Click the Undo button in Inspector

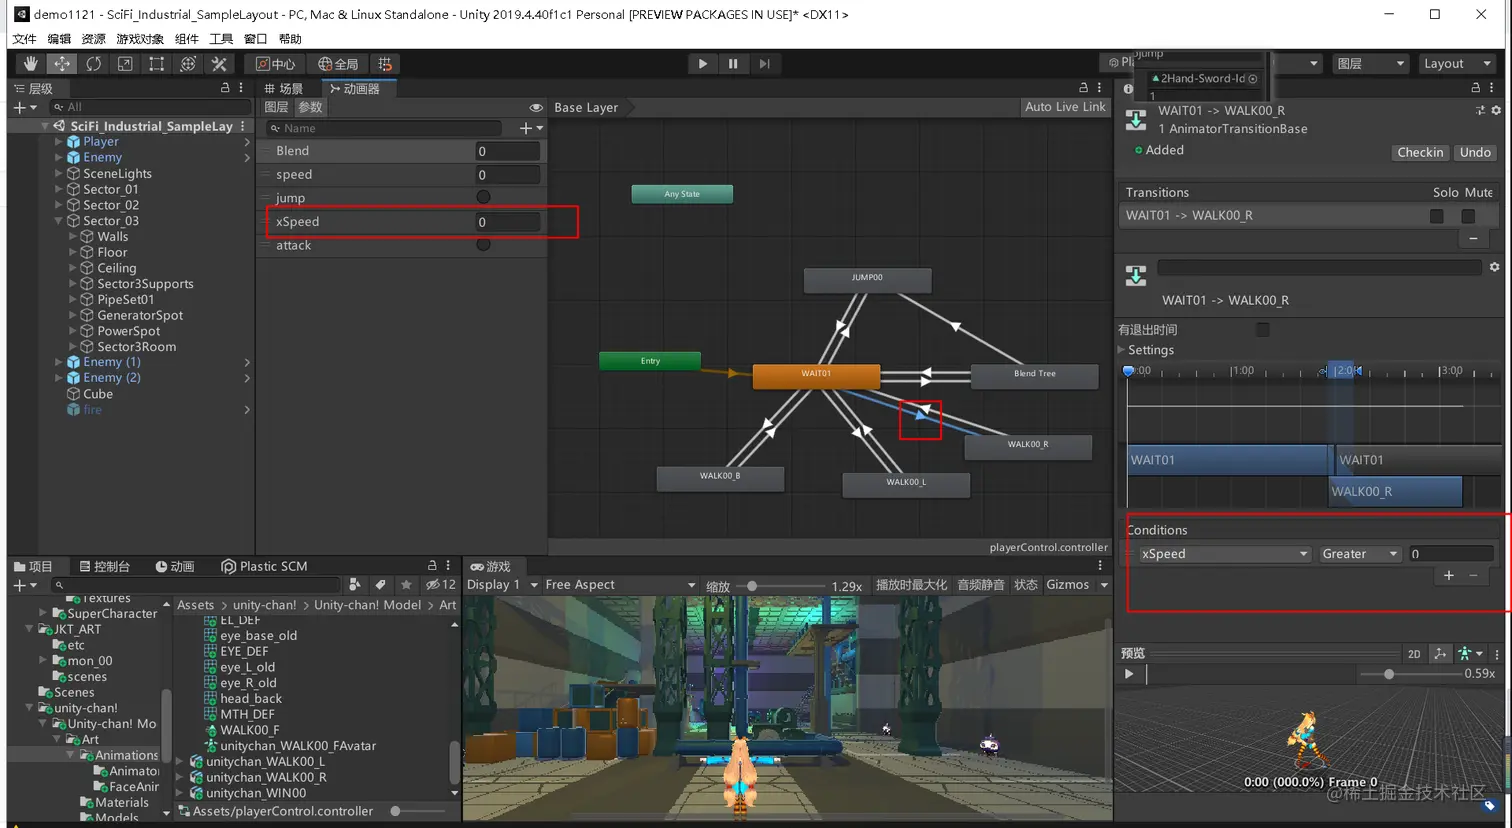(1475, 152)
